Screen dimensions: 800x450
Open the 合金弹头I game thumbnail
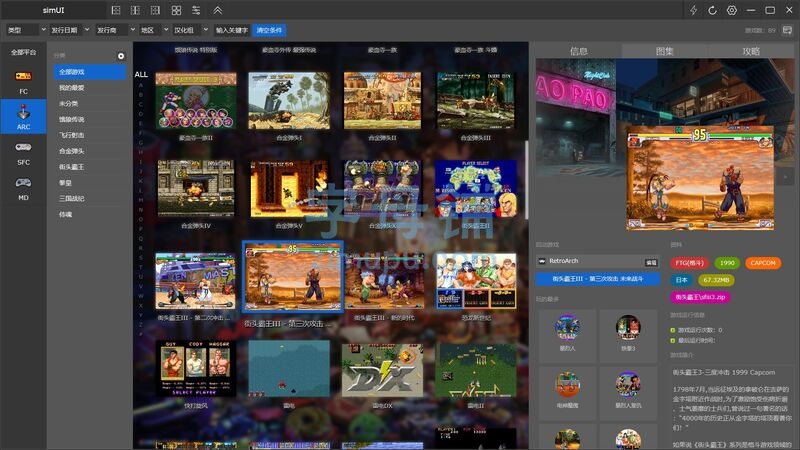point(289,100)
